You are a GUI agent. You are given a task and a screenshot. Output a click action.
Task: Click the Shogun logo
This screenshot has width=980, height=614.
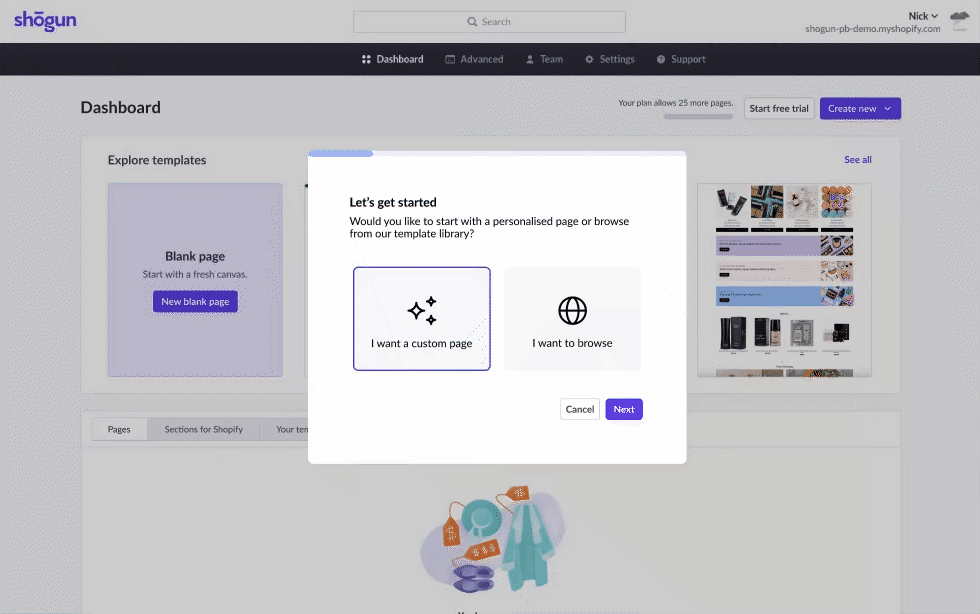tap(45, 21)
